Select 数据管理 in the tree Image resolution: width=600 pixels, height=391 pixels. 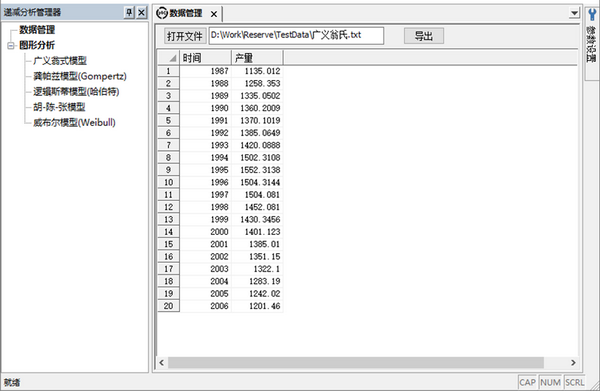(37, 30)
